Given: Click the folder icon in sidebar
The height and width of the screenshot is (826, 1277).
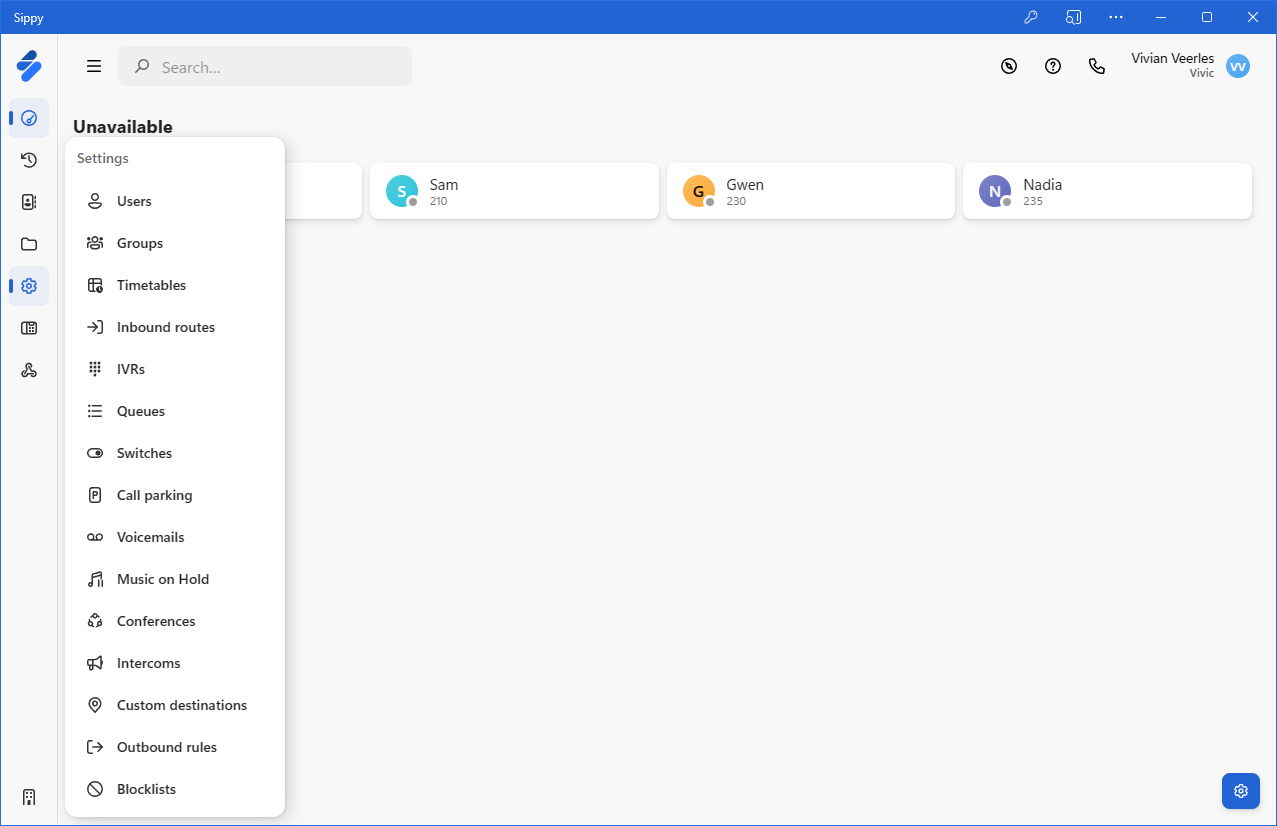Looking at the screenshot, I should [x=29, y=244].
